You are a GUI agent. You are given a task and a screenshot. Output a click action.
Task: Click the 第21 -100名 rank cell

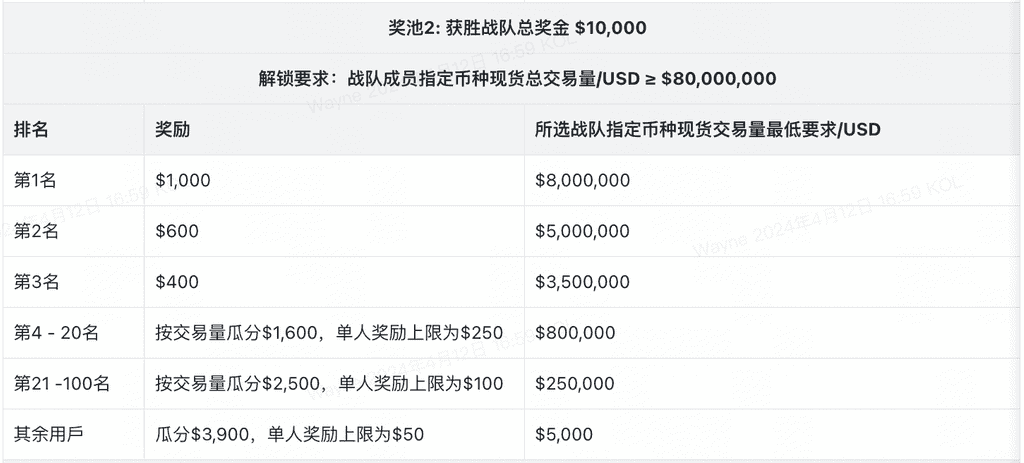(62, 384)
